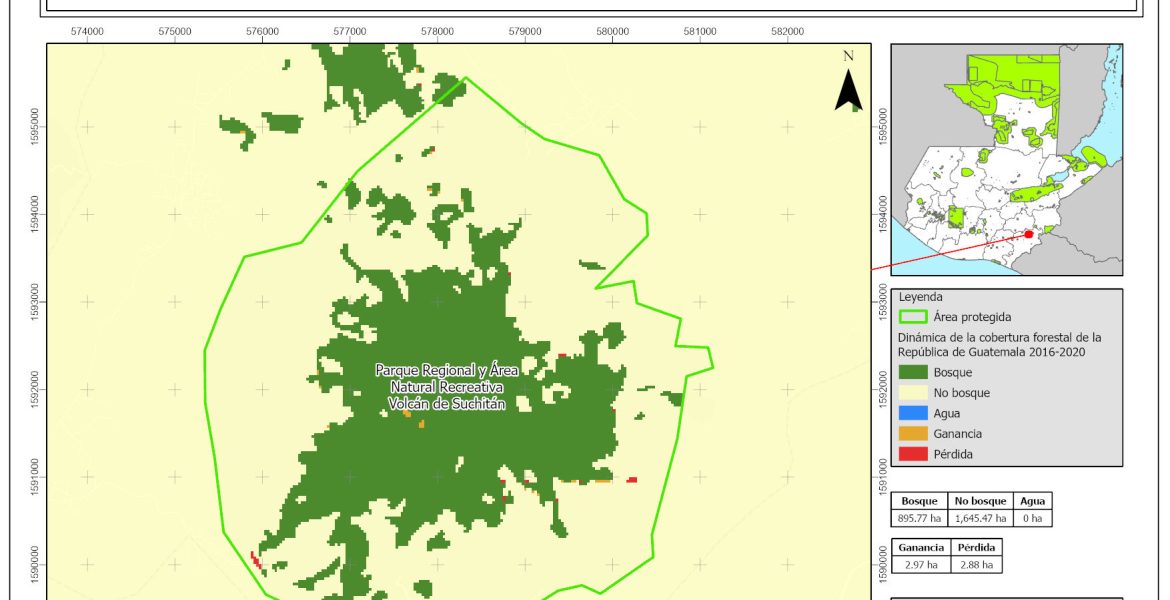The height and width of the screenshot is (600, 1170).
Task: Click the Ganancia 2.97 ha value
Action: (x=920, y=565)
